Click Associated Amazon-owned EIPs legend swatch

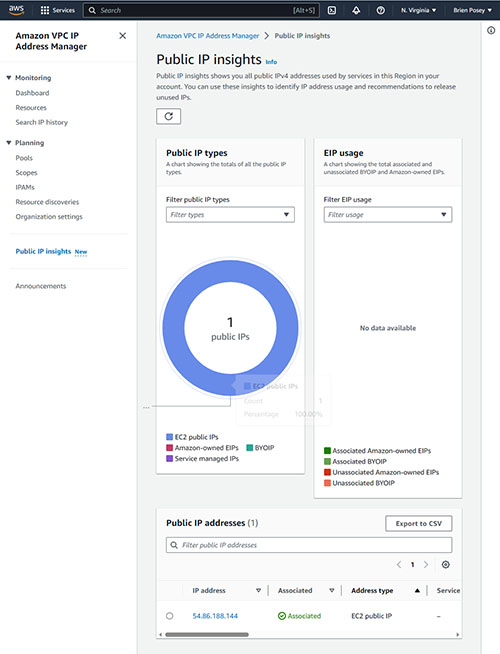tap(327, 450)
